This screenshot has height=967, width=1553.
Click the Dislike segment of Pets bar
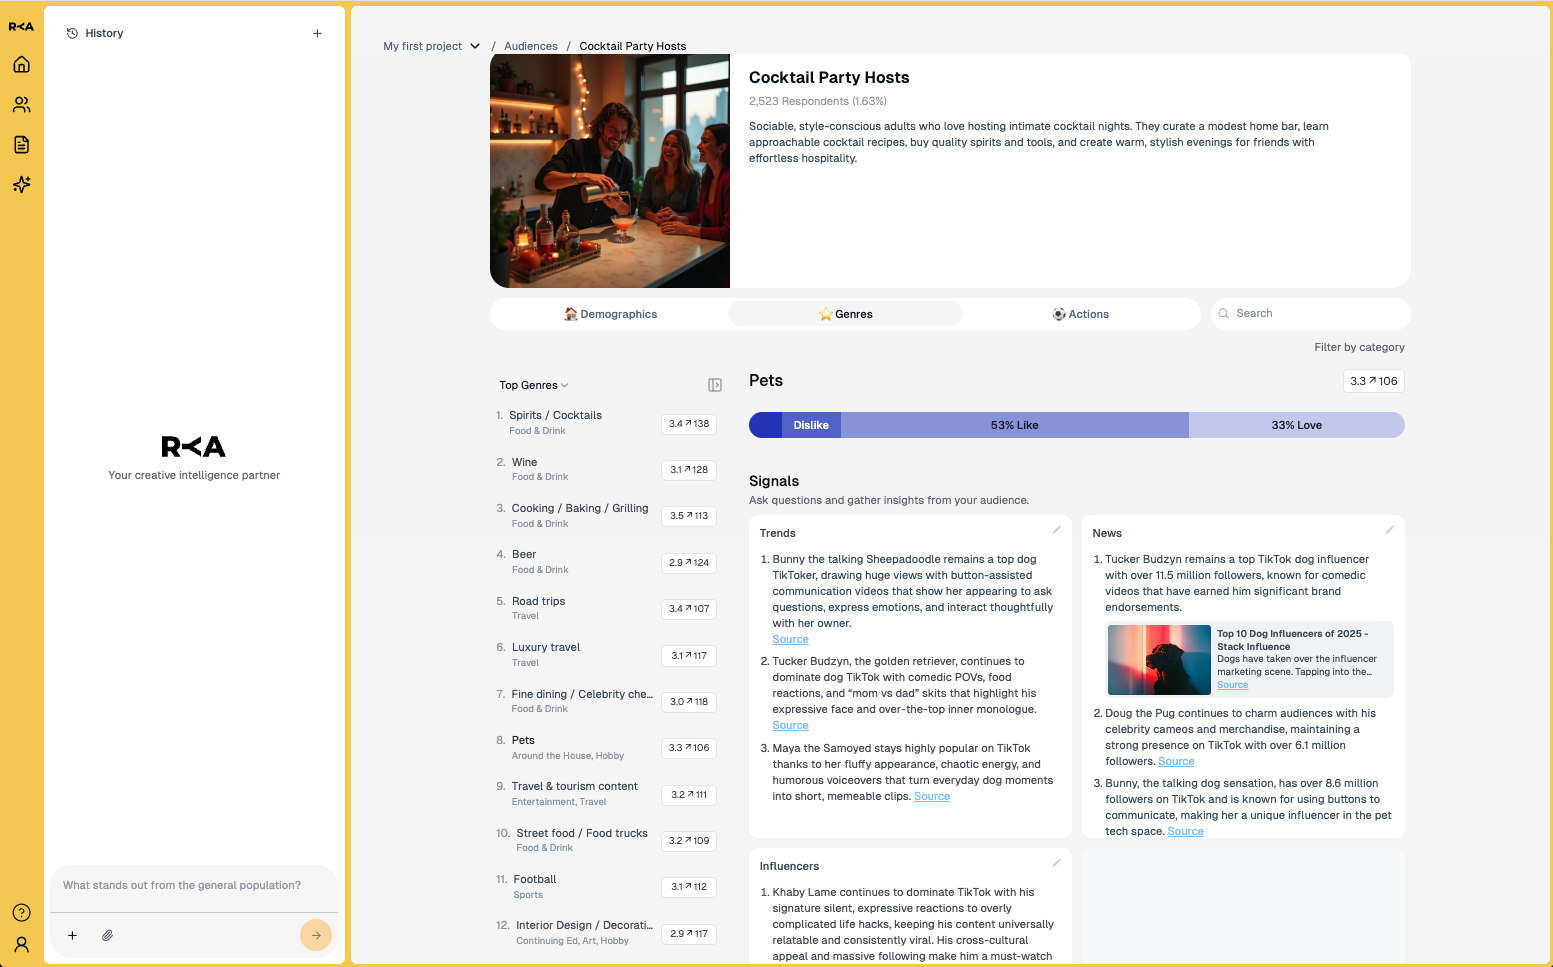tap(811, 425)
